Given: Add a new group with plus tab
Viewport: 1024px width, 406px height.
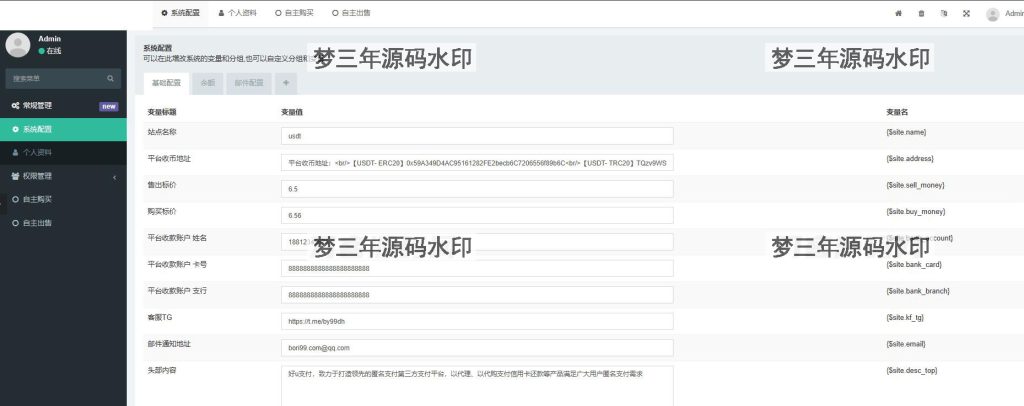Looking at the screenshot, I should [286, 84].
